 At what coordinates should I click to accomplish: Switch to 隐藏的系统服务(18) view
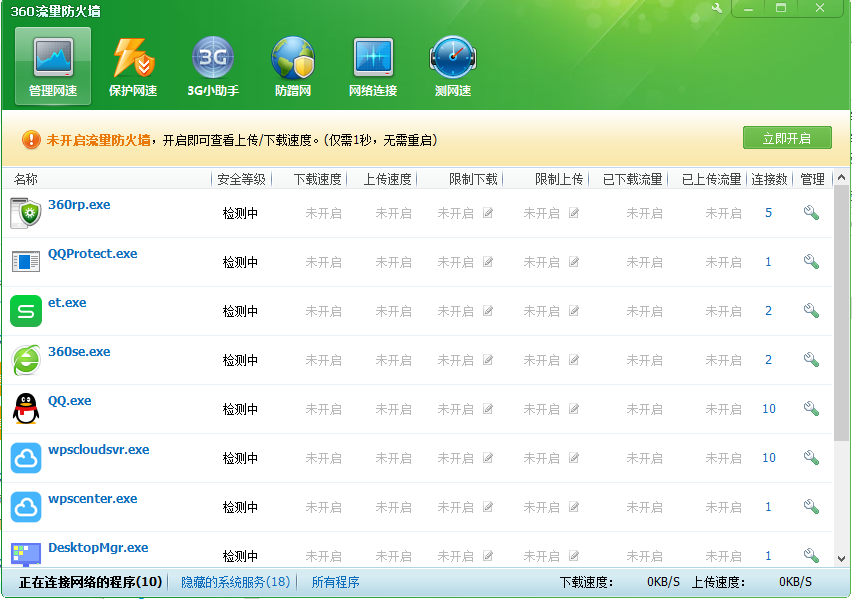(x=233, y=581)
